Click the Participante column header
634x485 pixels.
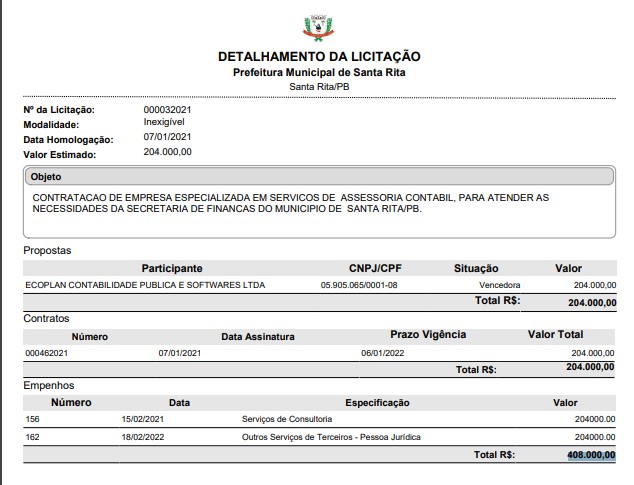[x=172, y=268]
